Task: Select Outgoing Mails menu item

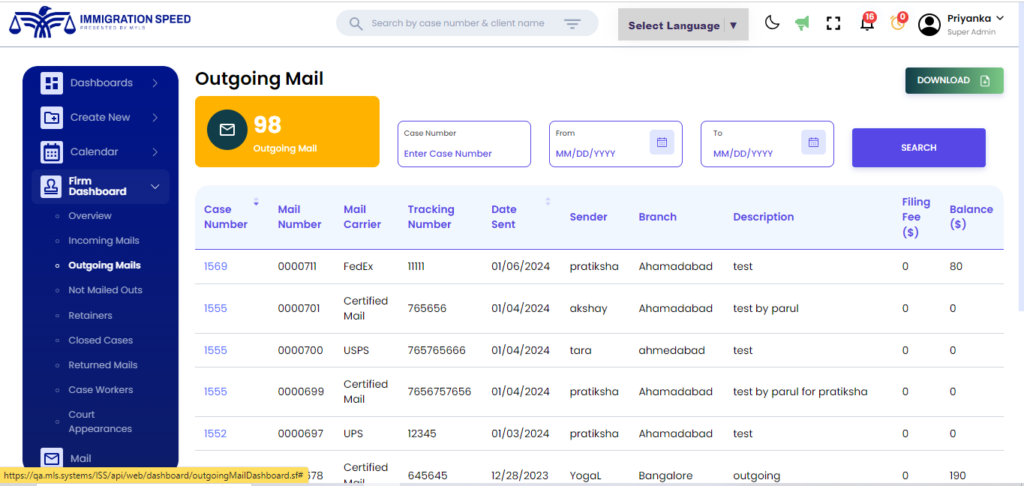Action: click(104, 266)
